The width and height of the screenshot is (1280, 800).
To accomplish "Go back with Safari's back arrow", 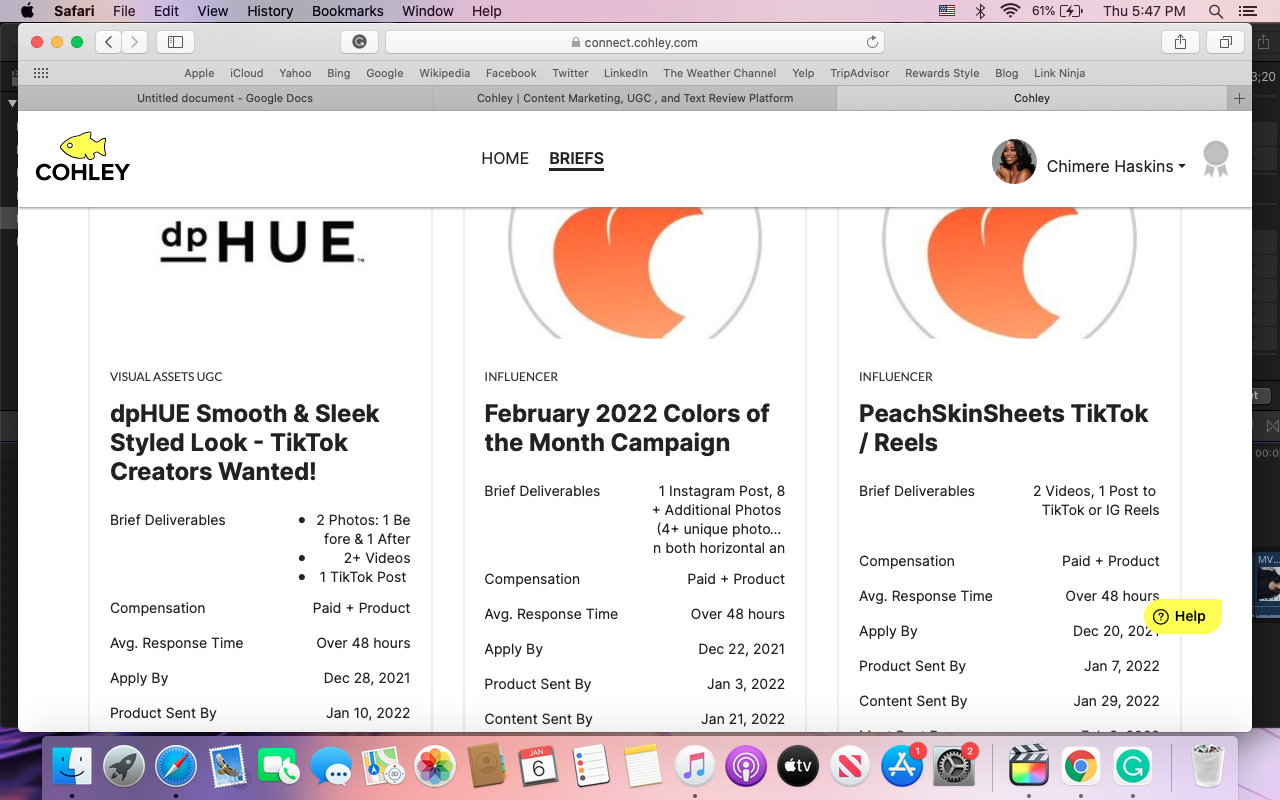I will tap(108, 42).
